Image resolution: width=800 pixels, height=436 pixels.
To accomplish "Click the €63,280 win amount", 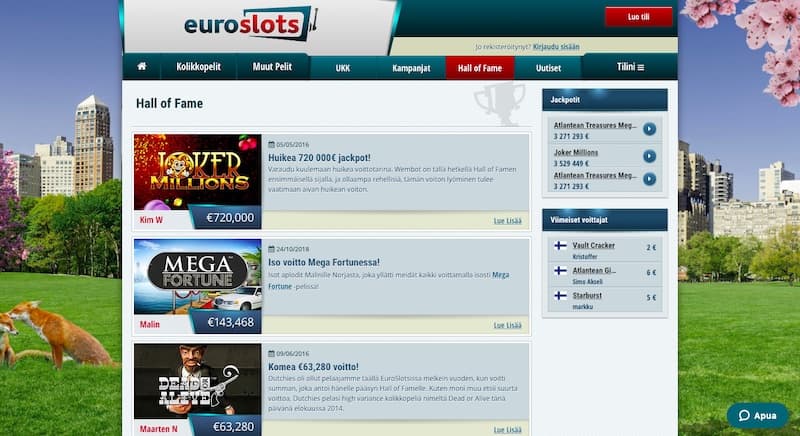I will coord(233,427).
